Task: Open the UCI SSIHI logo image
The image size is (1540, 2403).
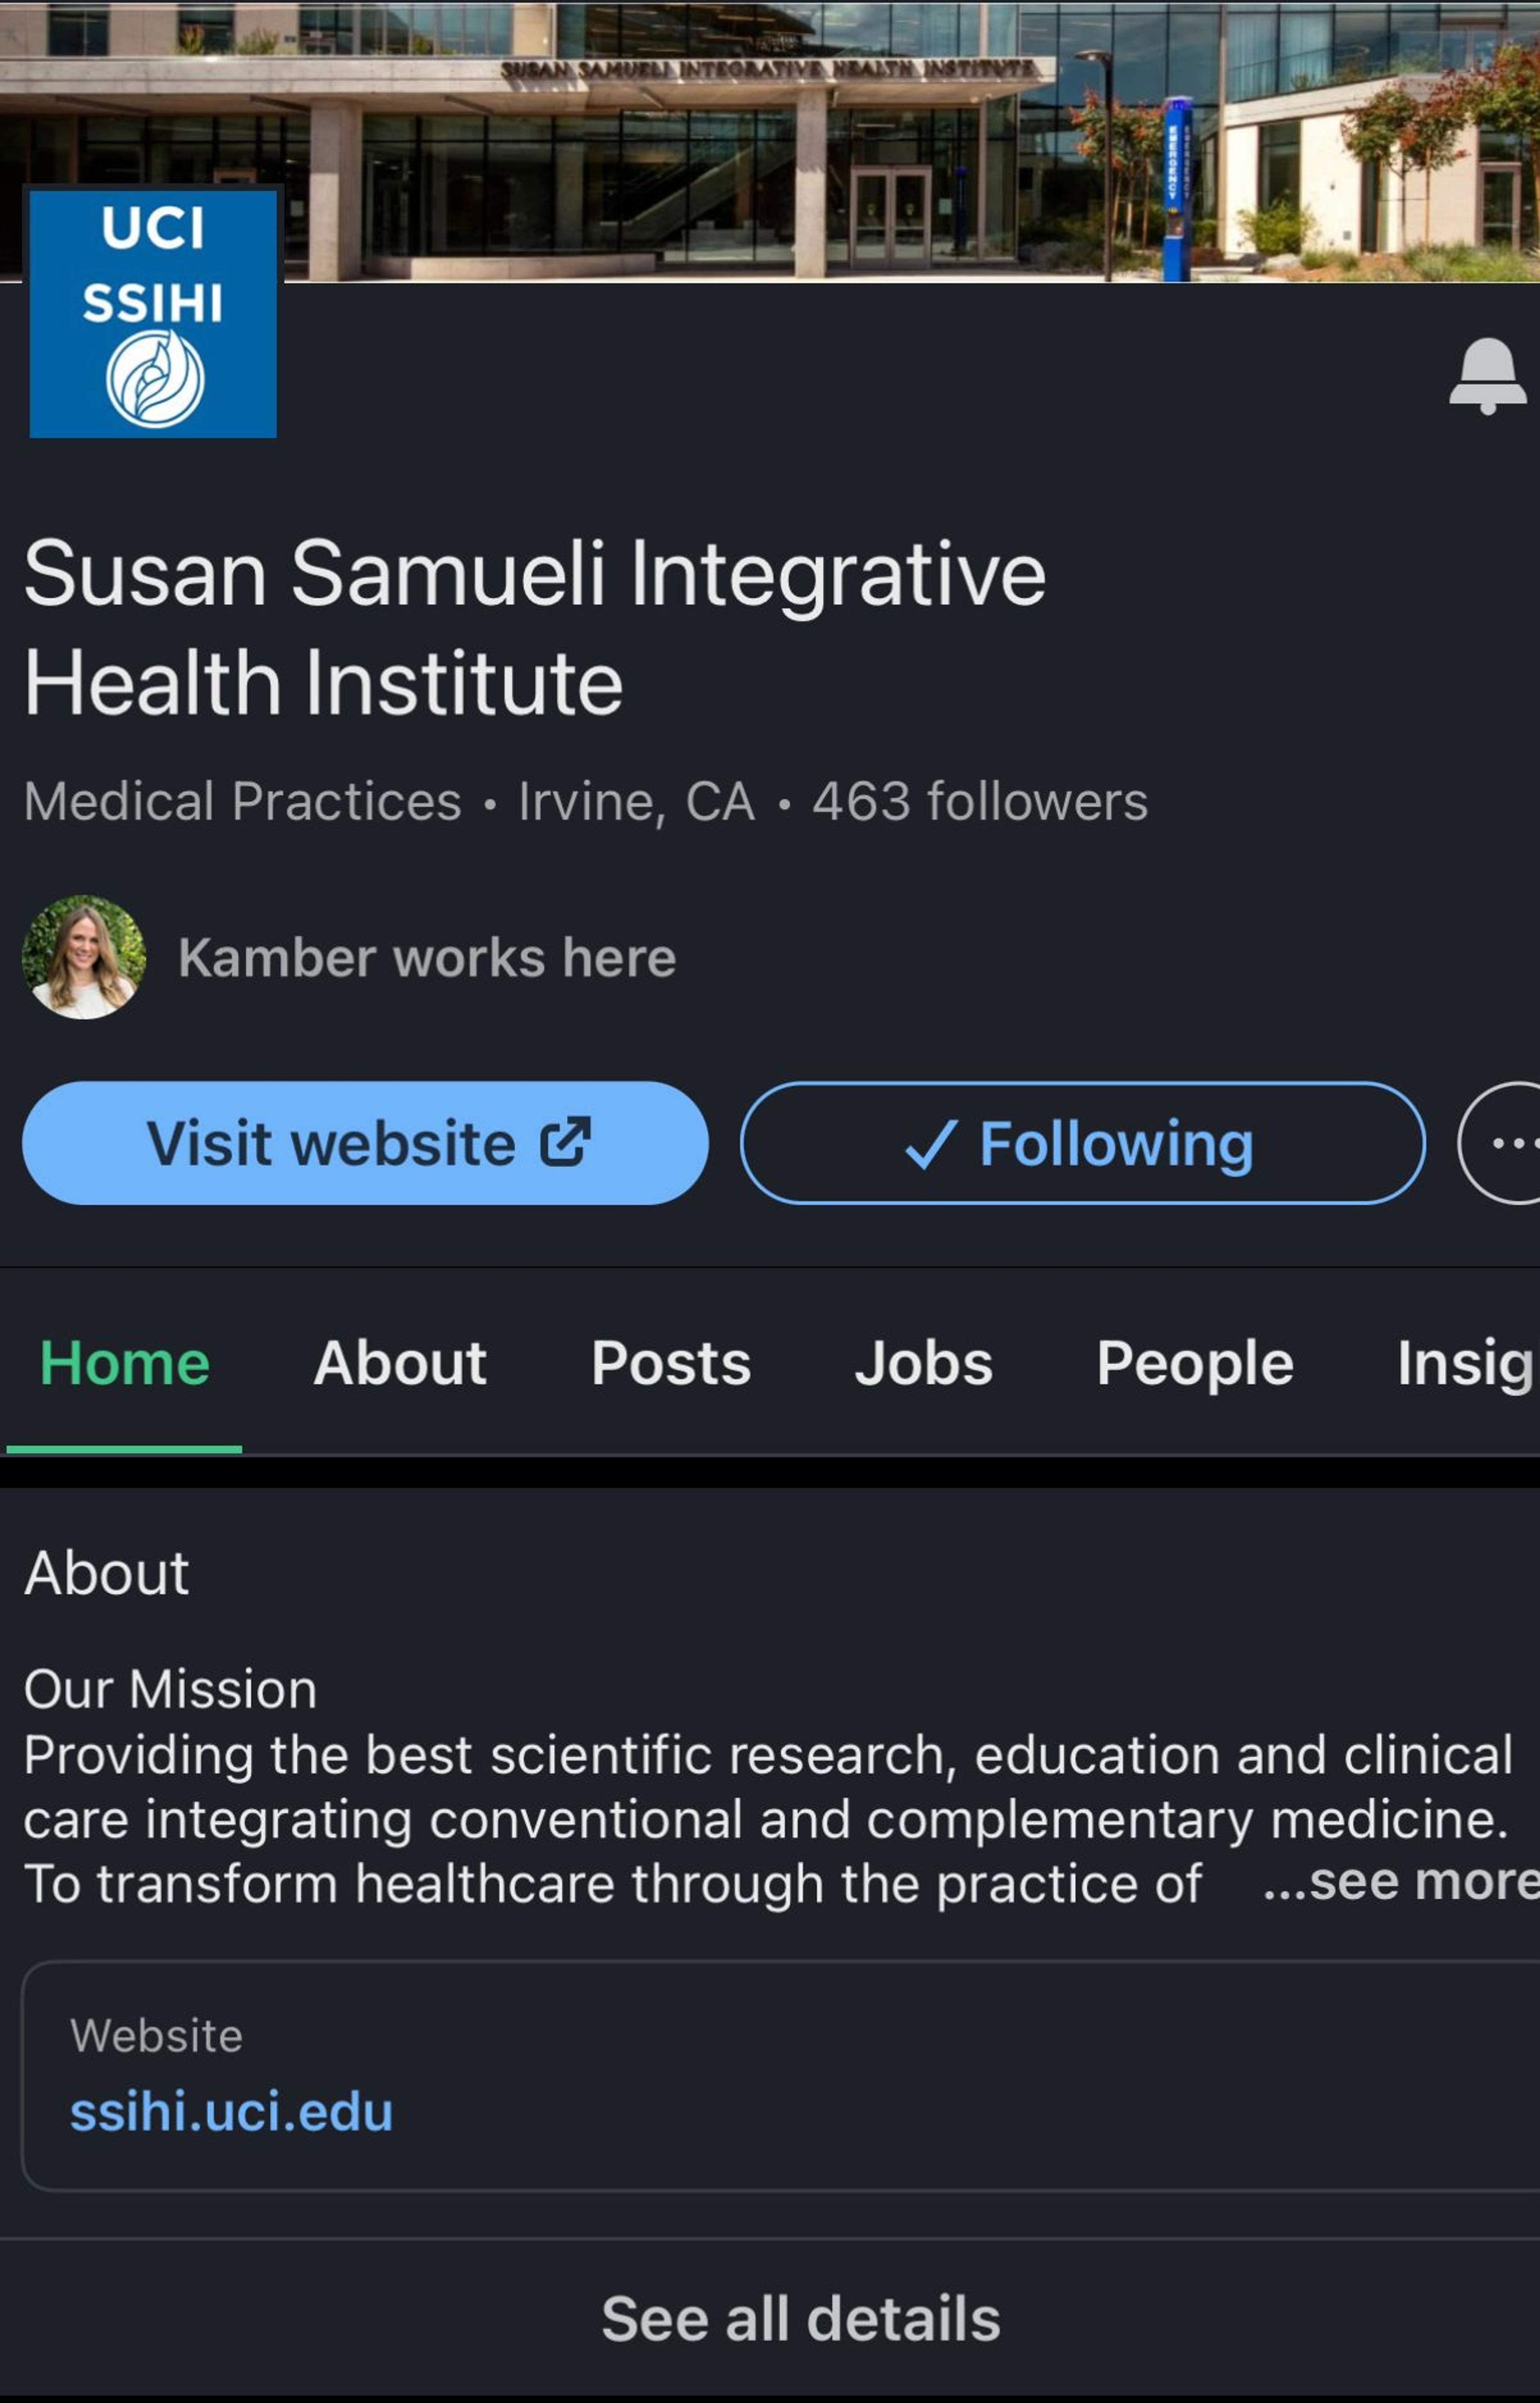Action: [153, 313]
